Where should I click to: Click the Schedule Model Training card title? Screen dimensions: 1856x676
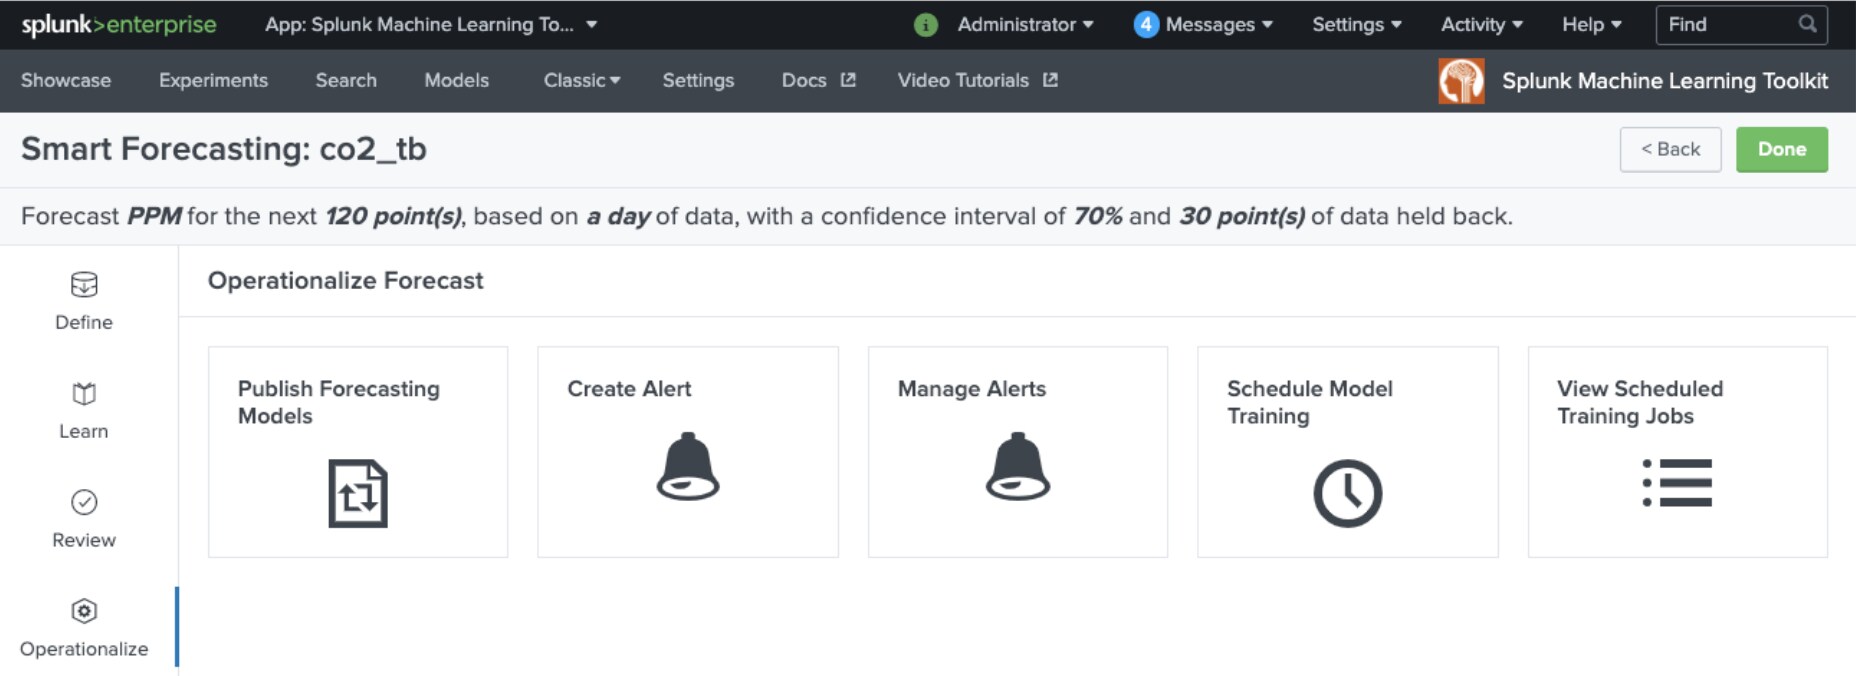click(x=1310, y=402)
